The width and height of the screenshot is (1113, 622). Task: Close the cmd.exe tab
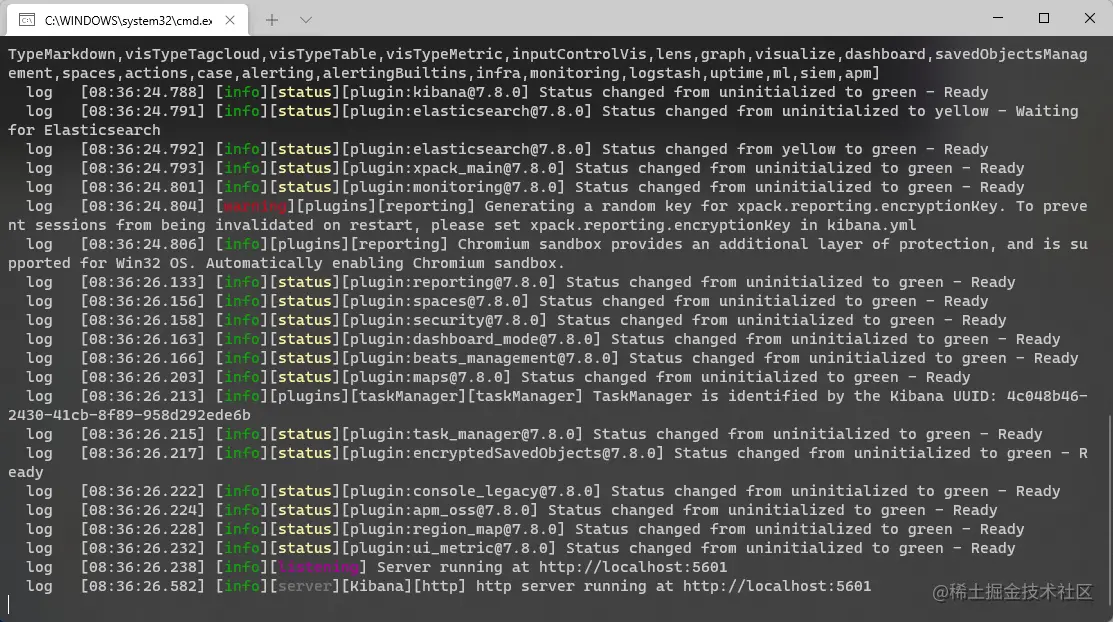pyautogui.click(x=230, y=20)
